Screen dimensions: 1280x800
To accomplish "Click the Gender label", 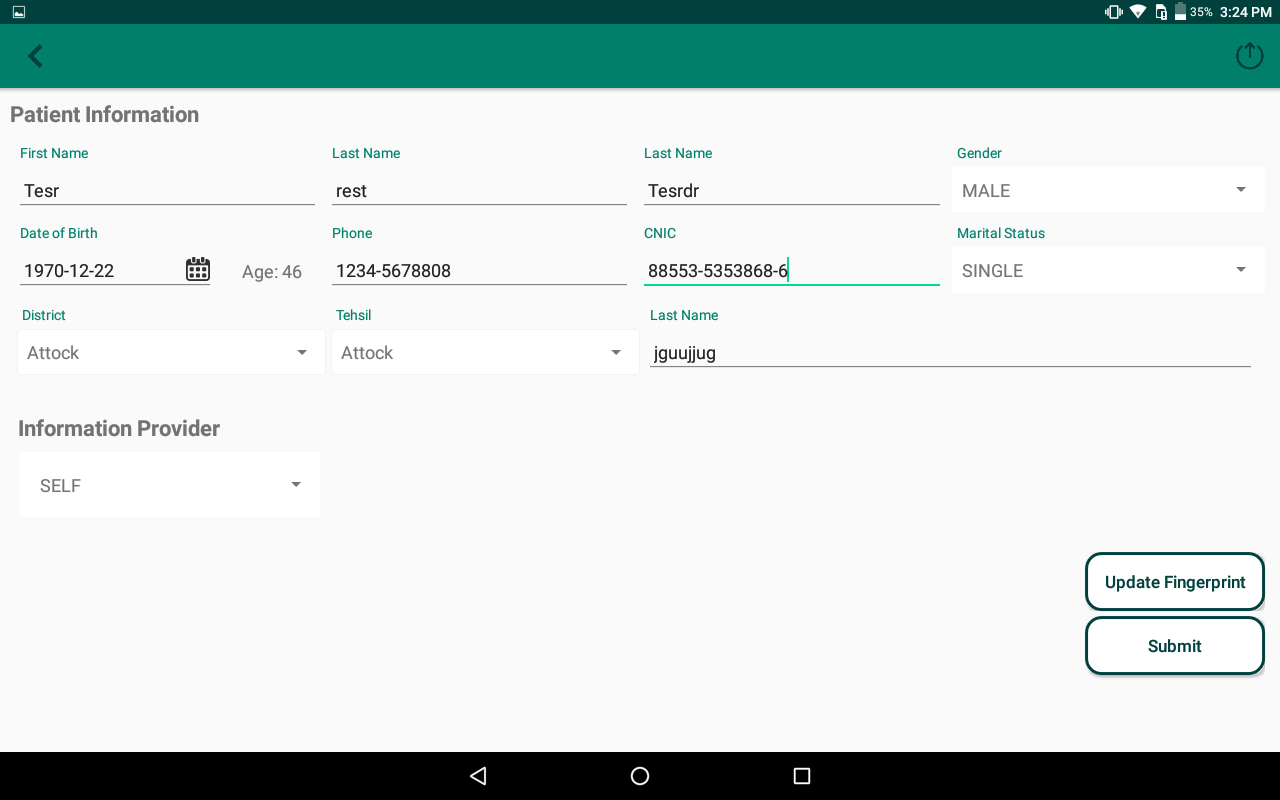I will pyautogui.click(x=979, y=153).
